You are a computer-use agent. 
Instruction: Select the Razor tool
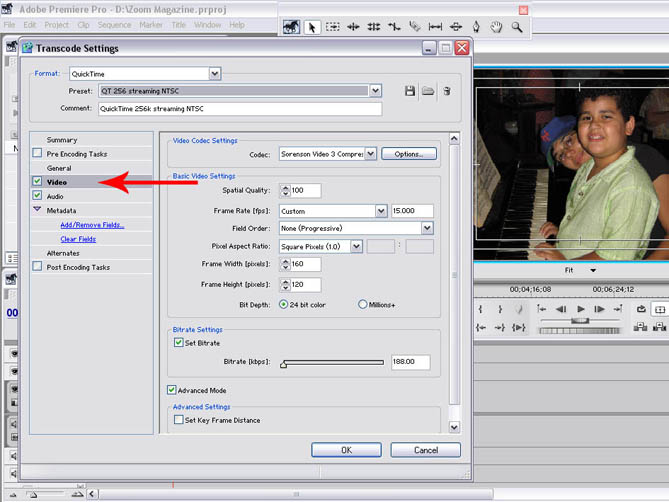click(414, 28)
